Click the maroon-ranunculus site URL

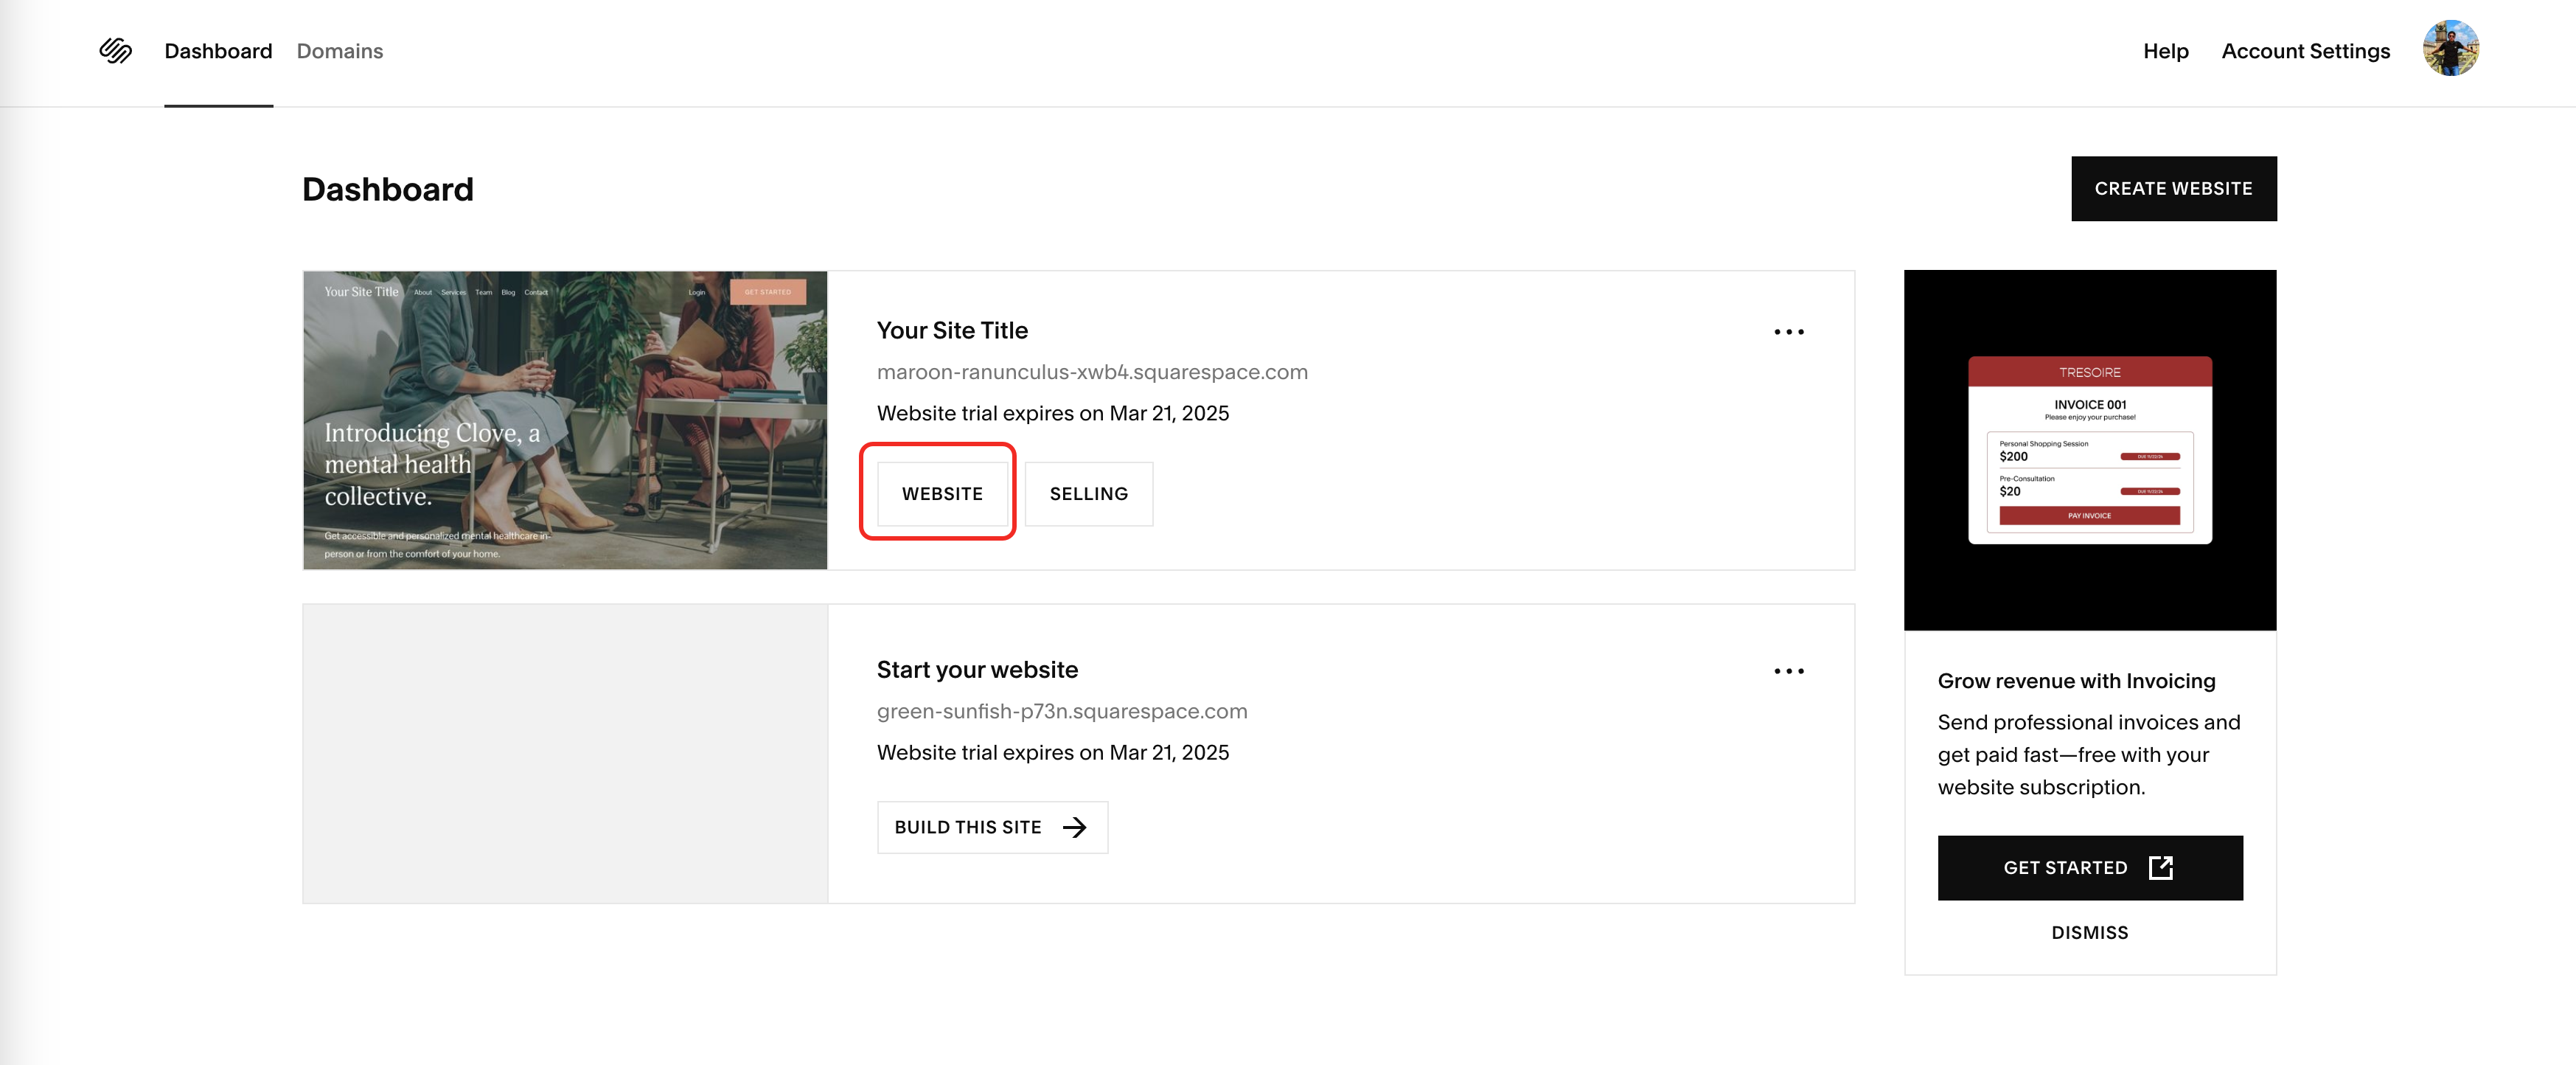pos(1091,372)
